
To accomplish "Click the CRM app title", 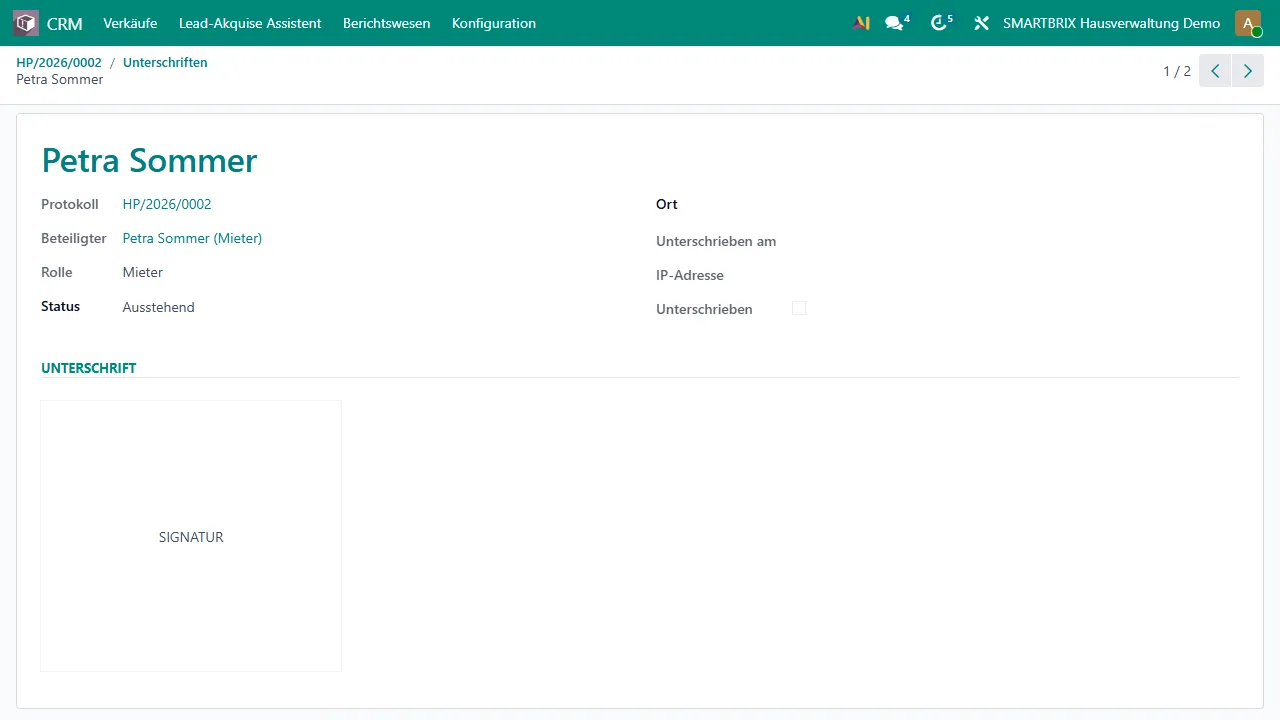I will click(x=65, y=23).
